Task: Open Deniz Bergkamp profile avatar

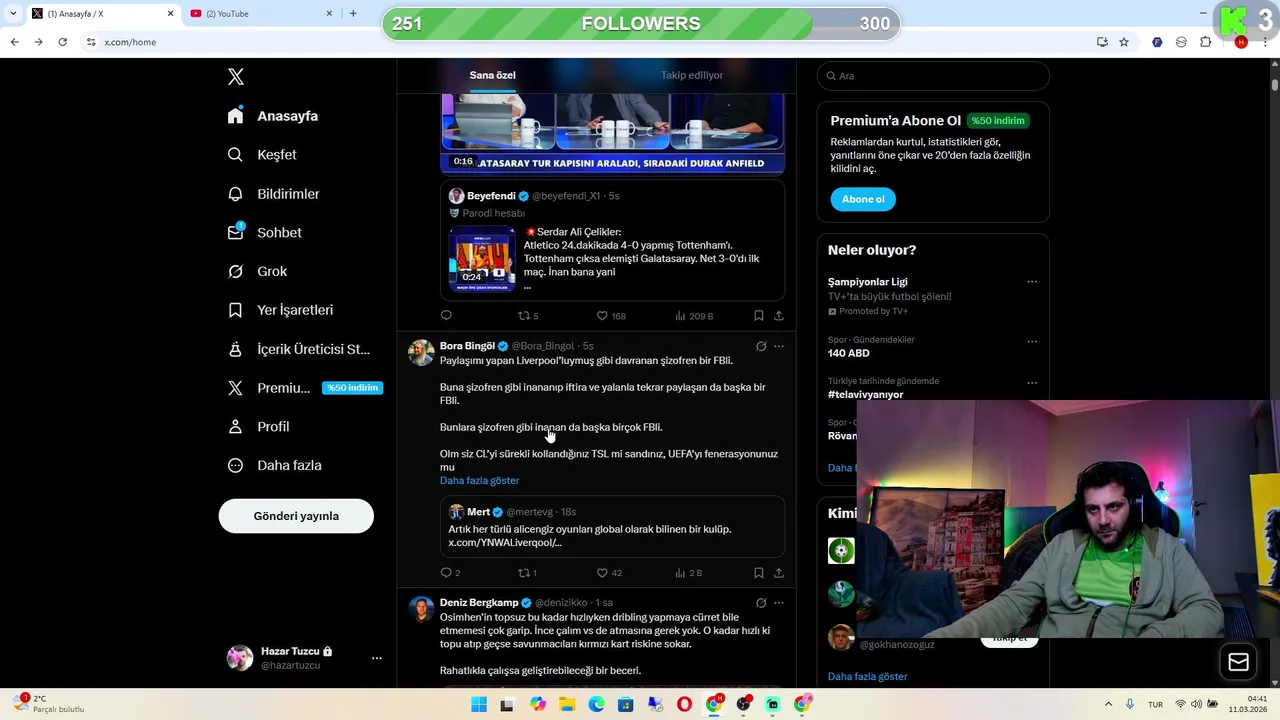Action: coord(421,609)
